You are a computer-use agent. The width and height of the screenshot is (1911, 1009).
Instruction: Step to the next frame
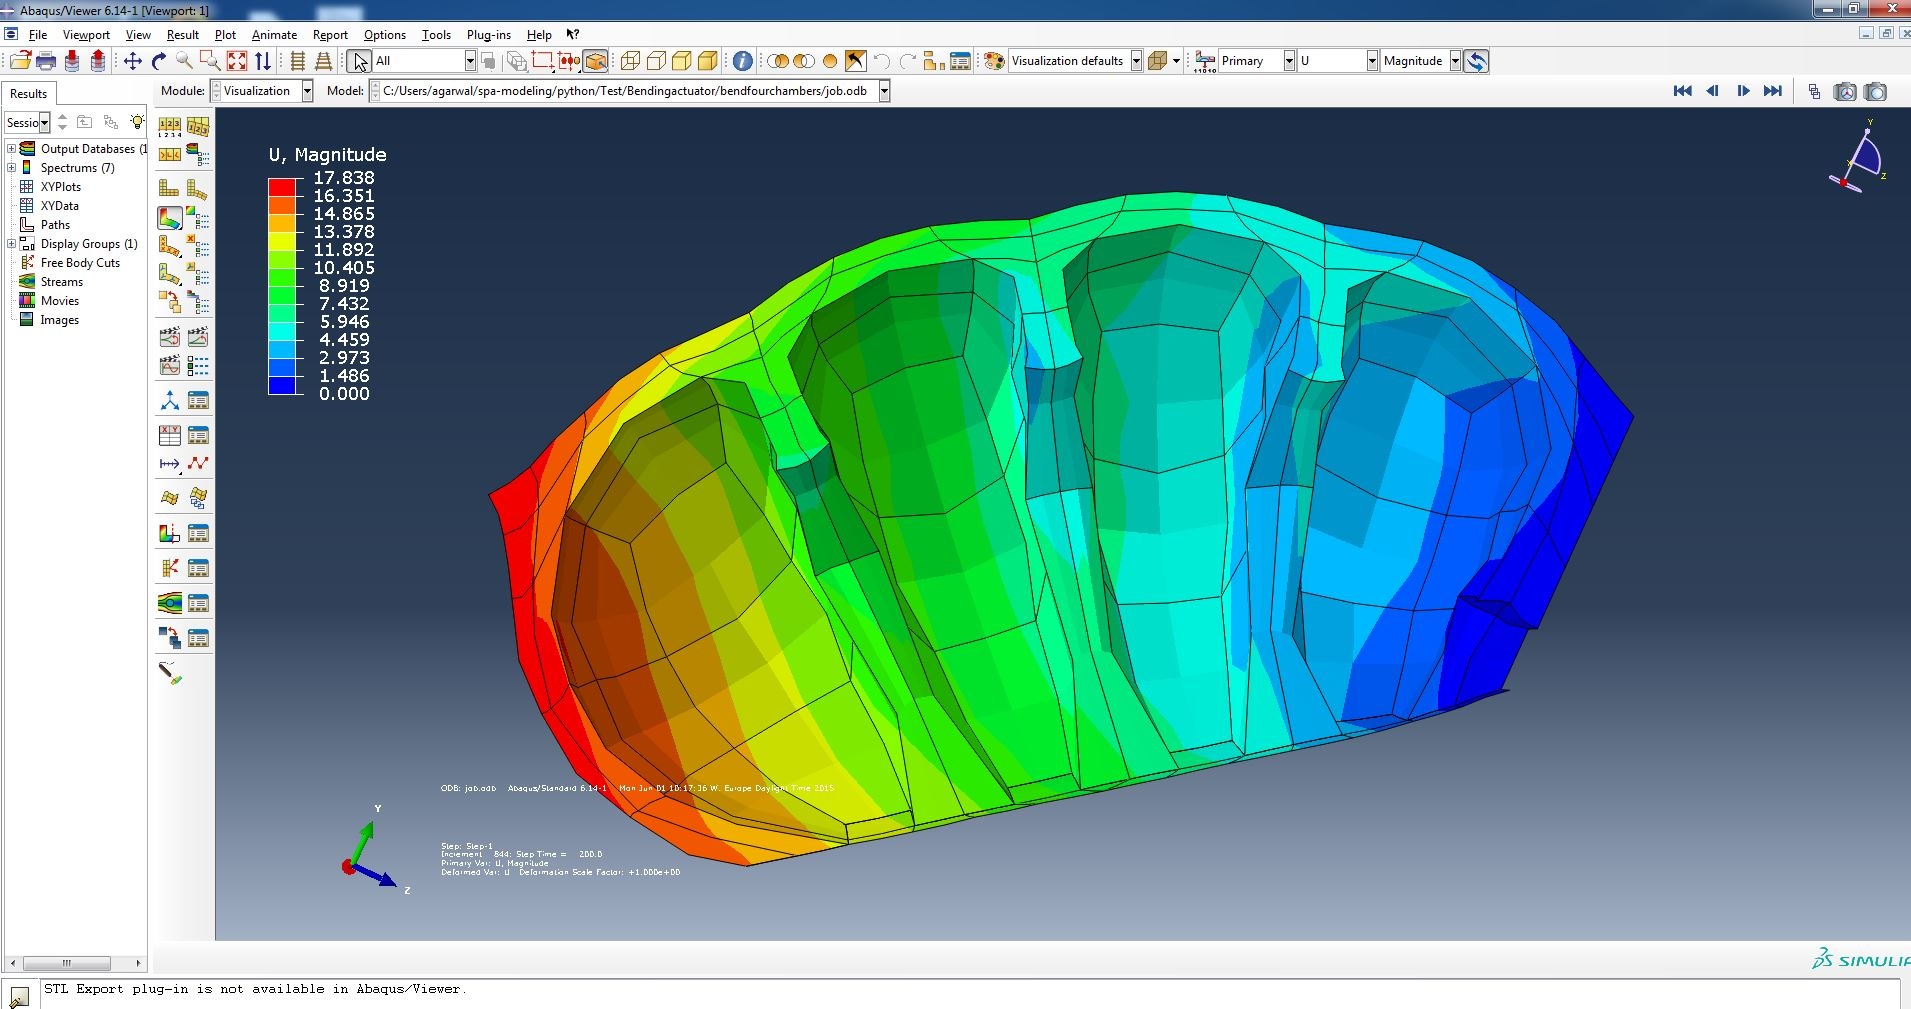pos(1743,91)
